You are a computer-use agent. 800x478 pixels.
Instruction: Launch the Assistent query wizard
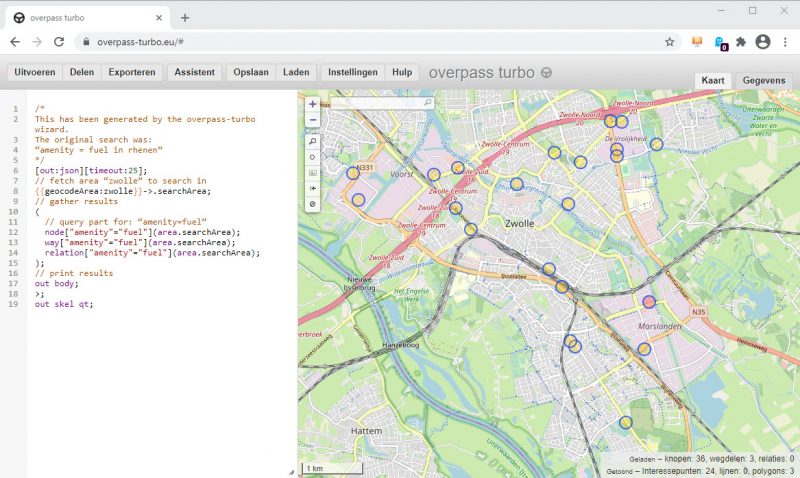tap(194, 72)
